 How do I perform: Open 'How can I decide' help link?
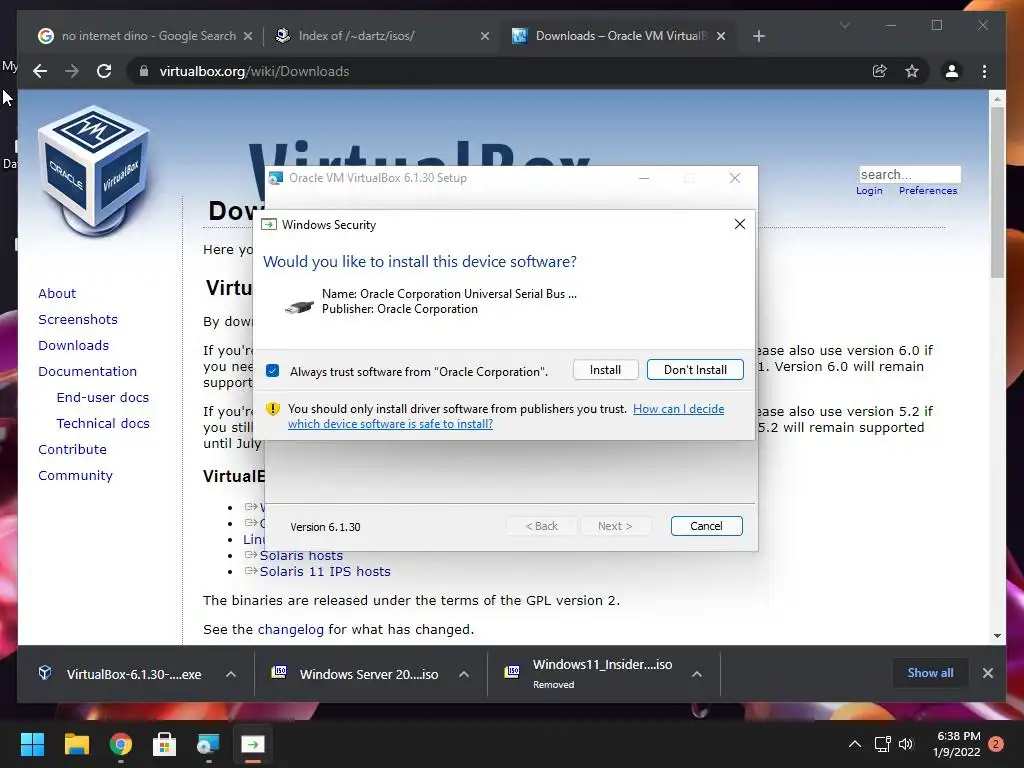506,416
